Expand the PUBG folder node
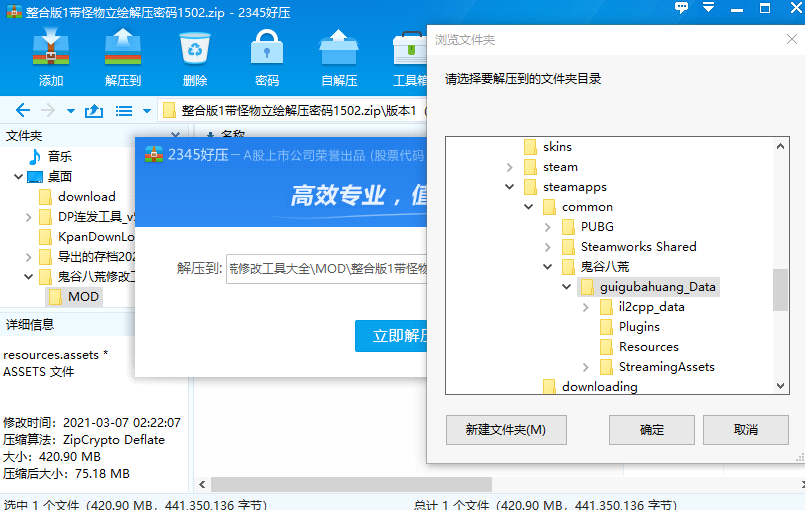This screenshot has width=805, height=510. click(547, 227)
